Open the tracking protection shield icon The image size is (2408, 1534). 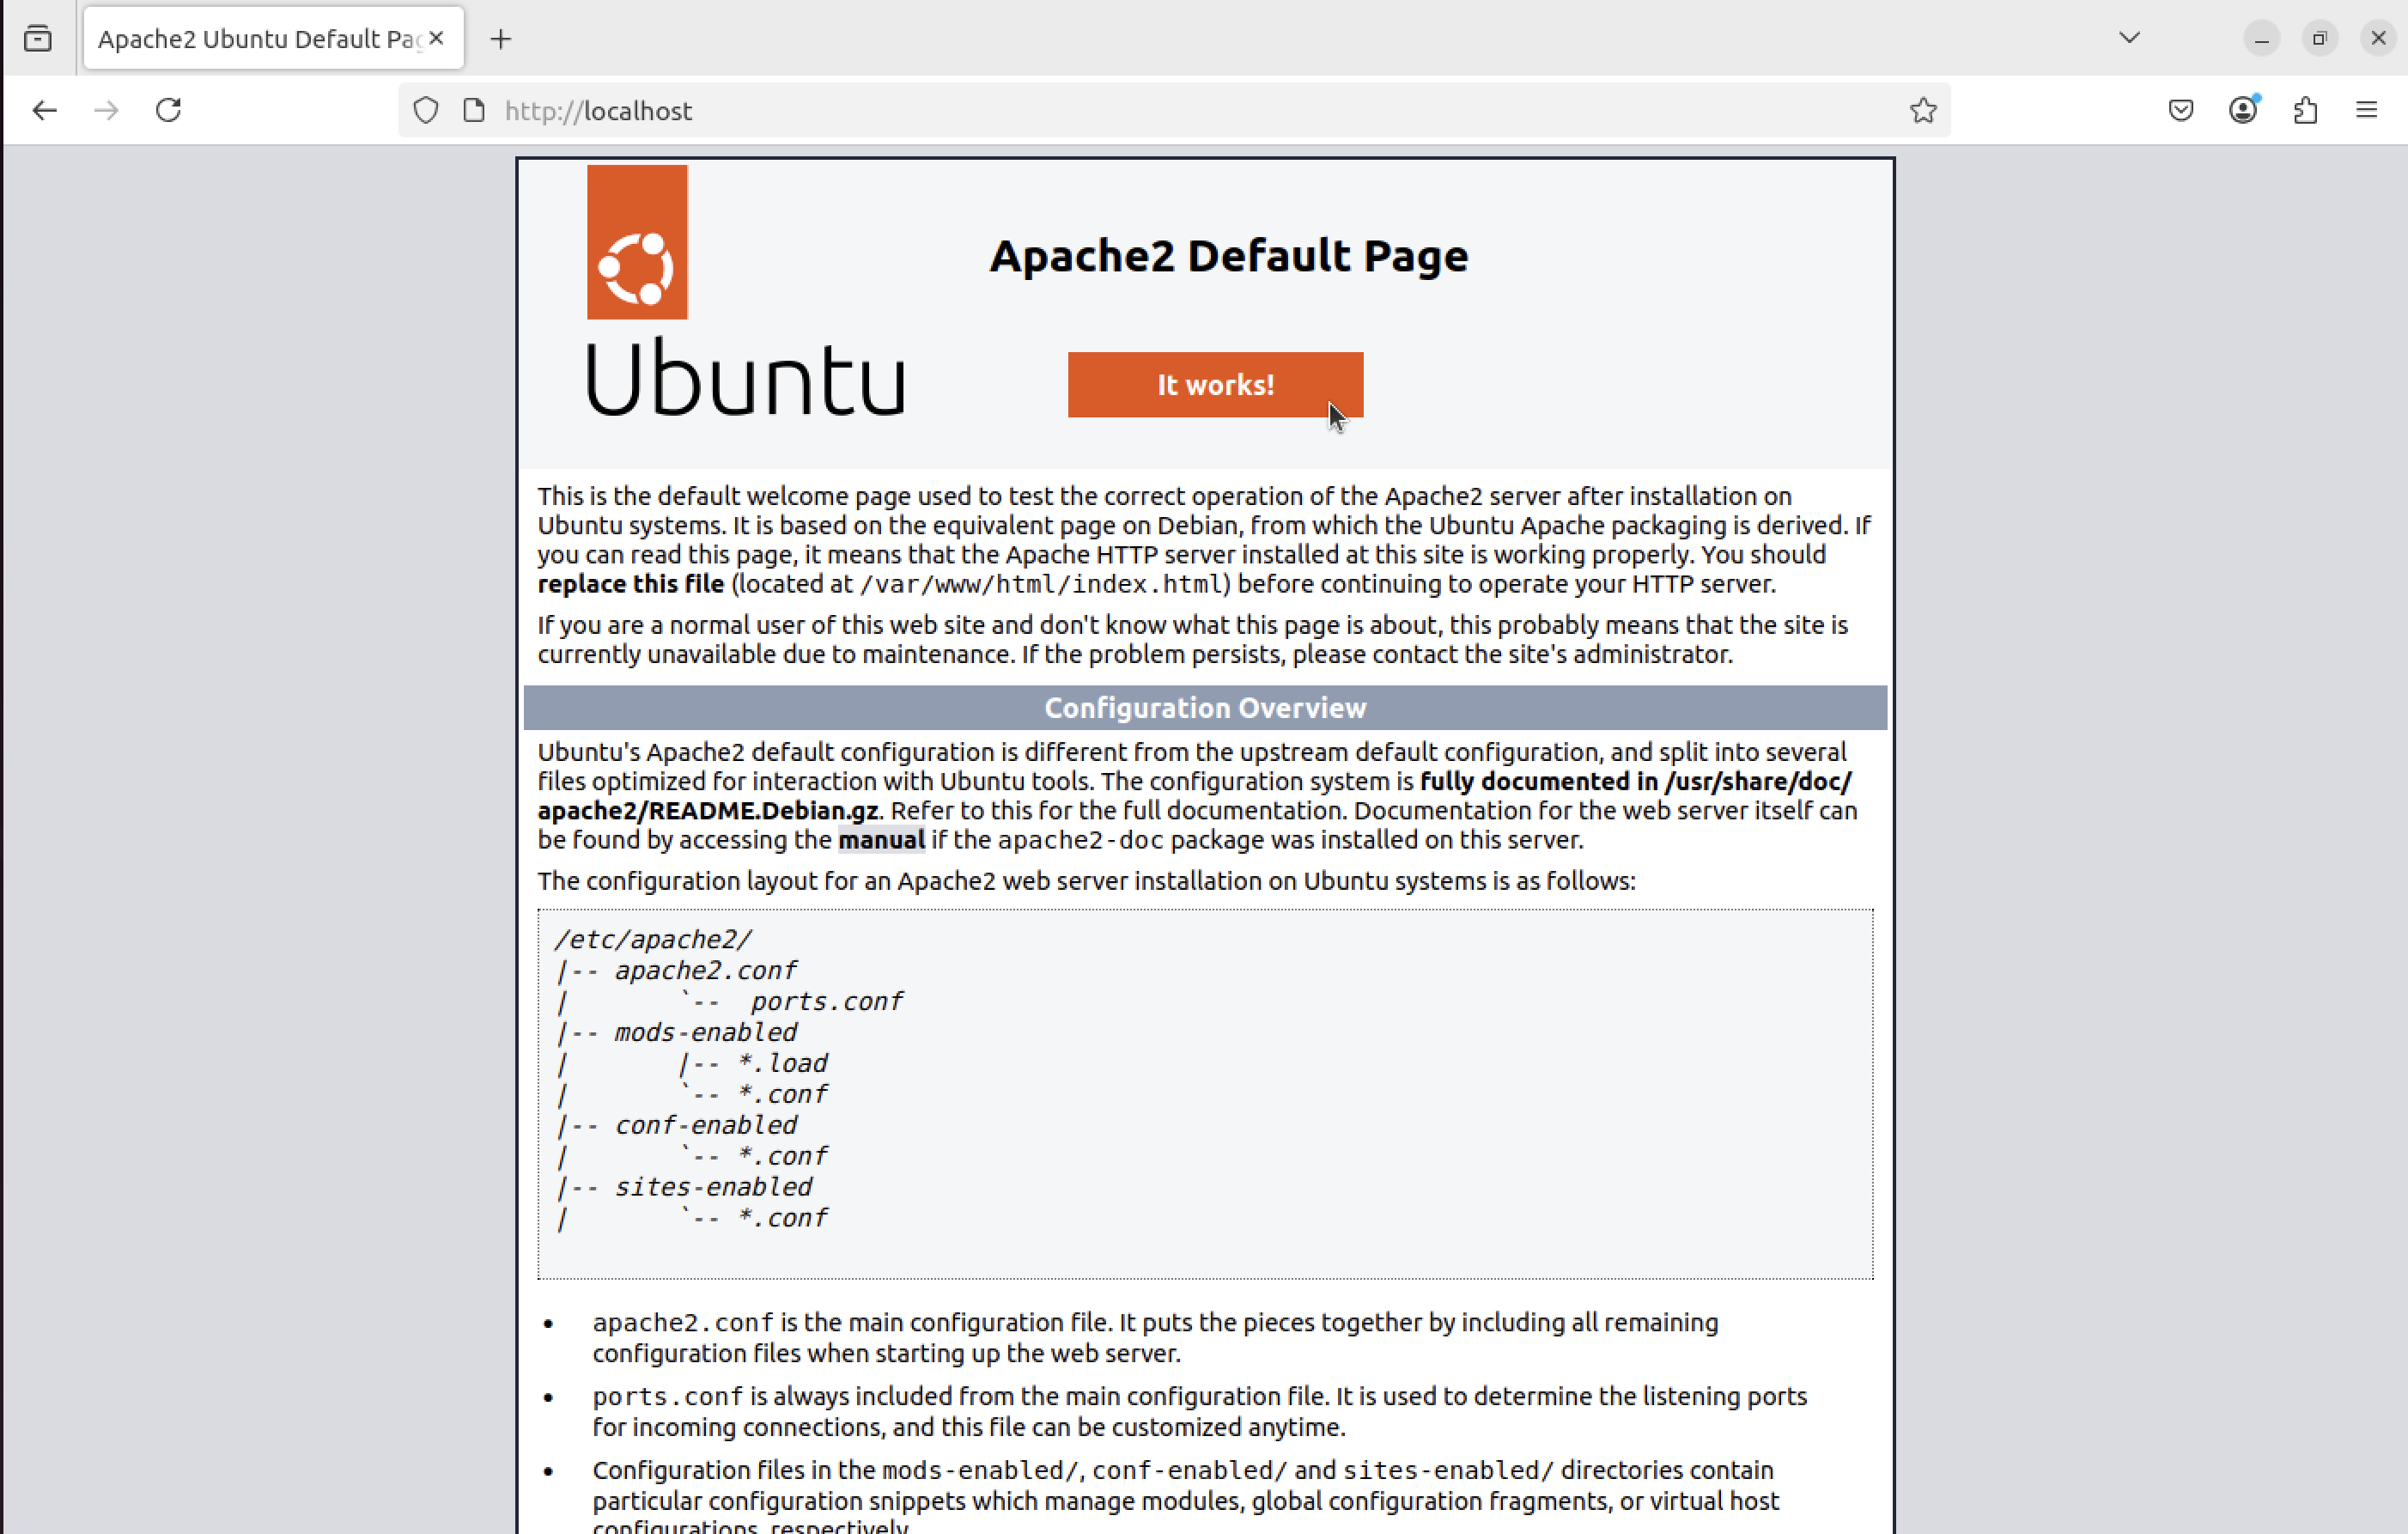[x=426, y=110]
